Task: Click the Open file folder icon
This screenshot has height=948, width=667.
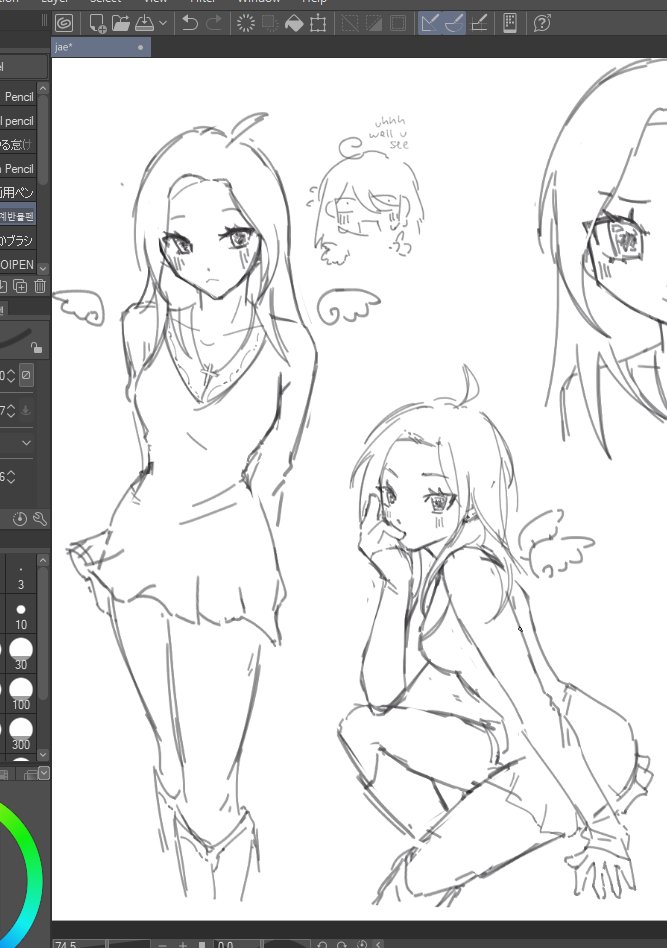Action: tap(121, 24)
